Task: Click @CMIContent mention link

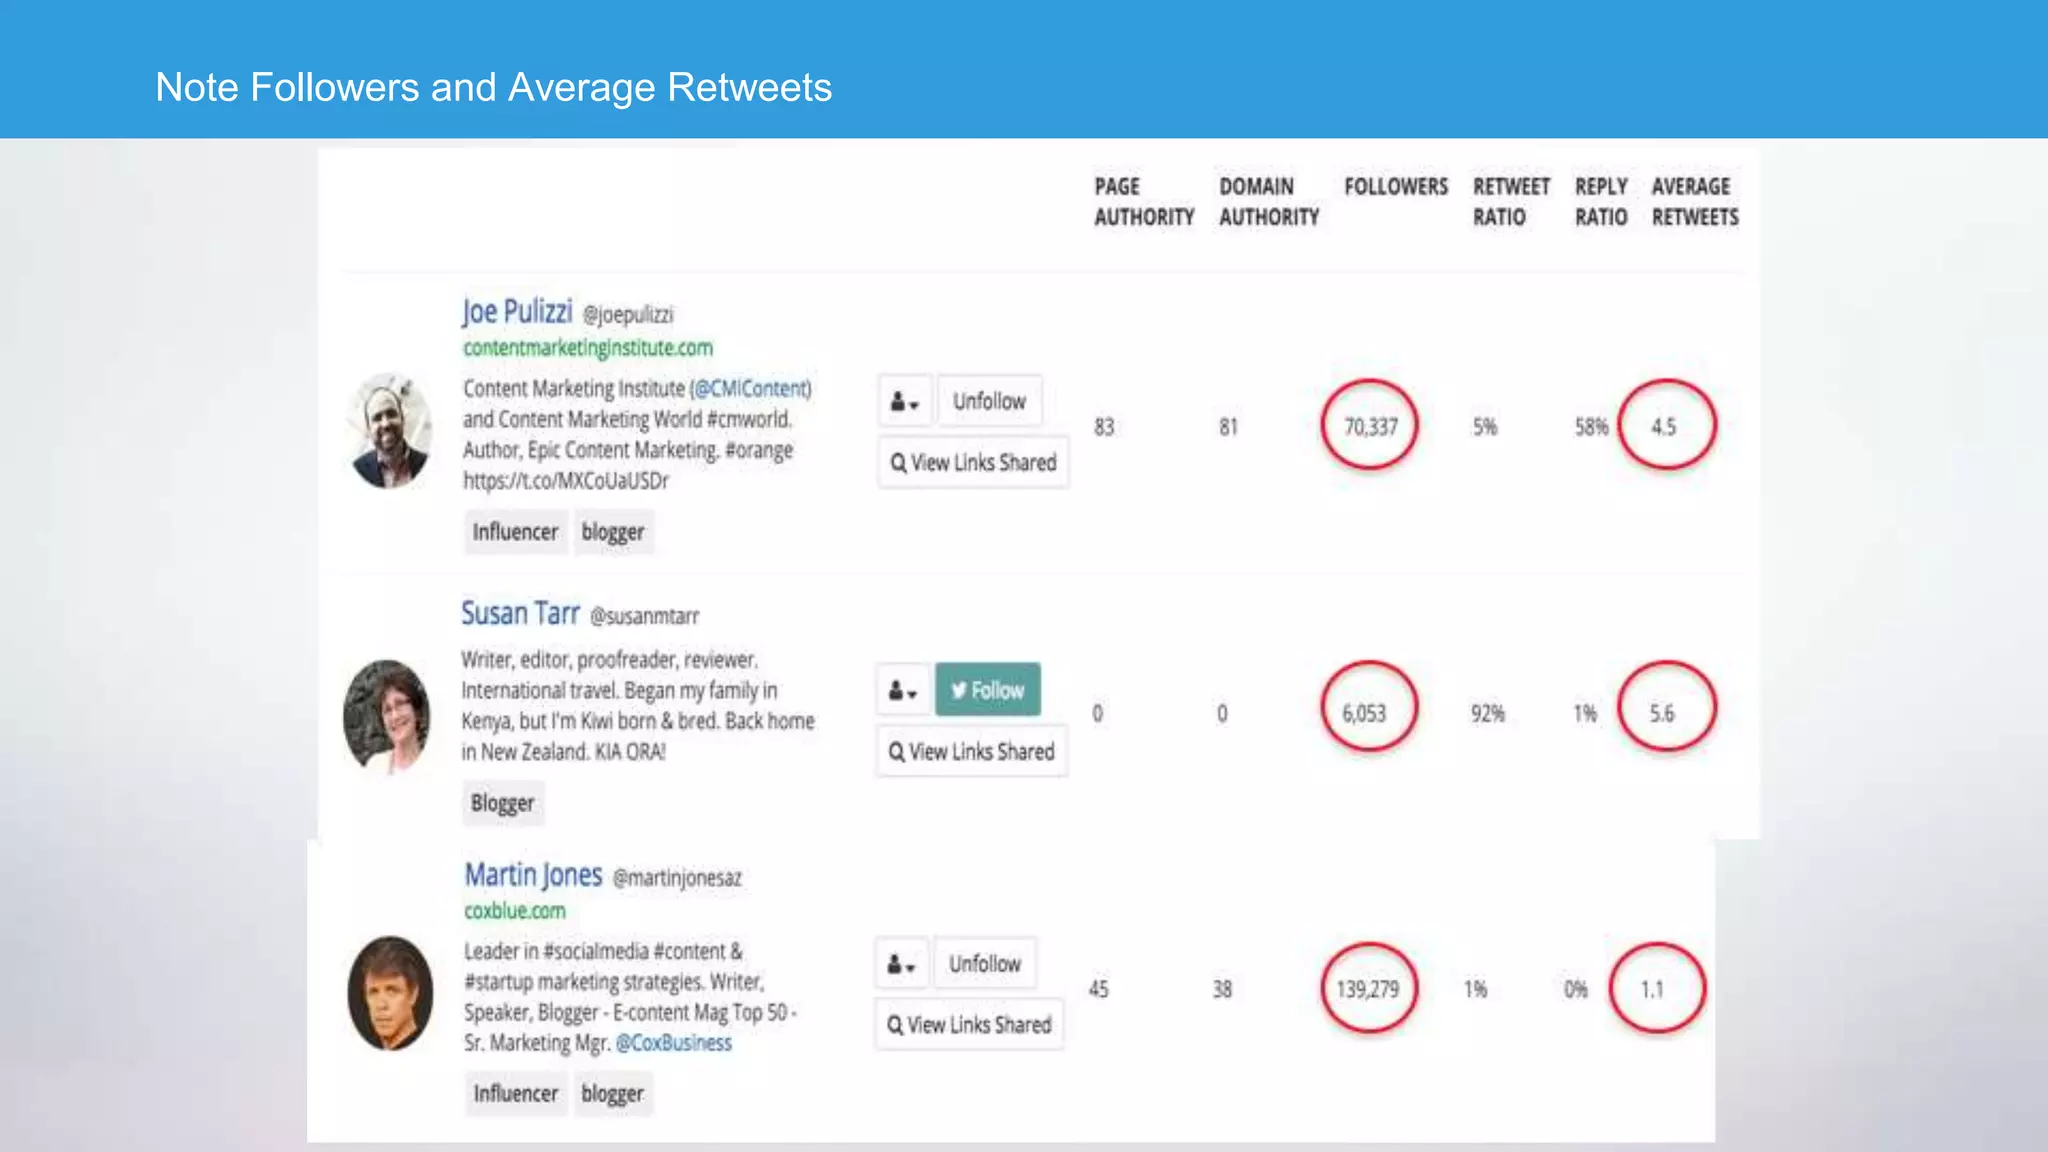Action: pos(751,388)
